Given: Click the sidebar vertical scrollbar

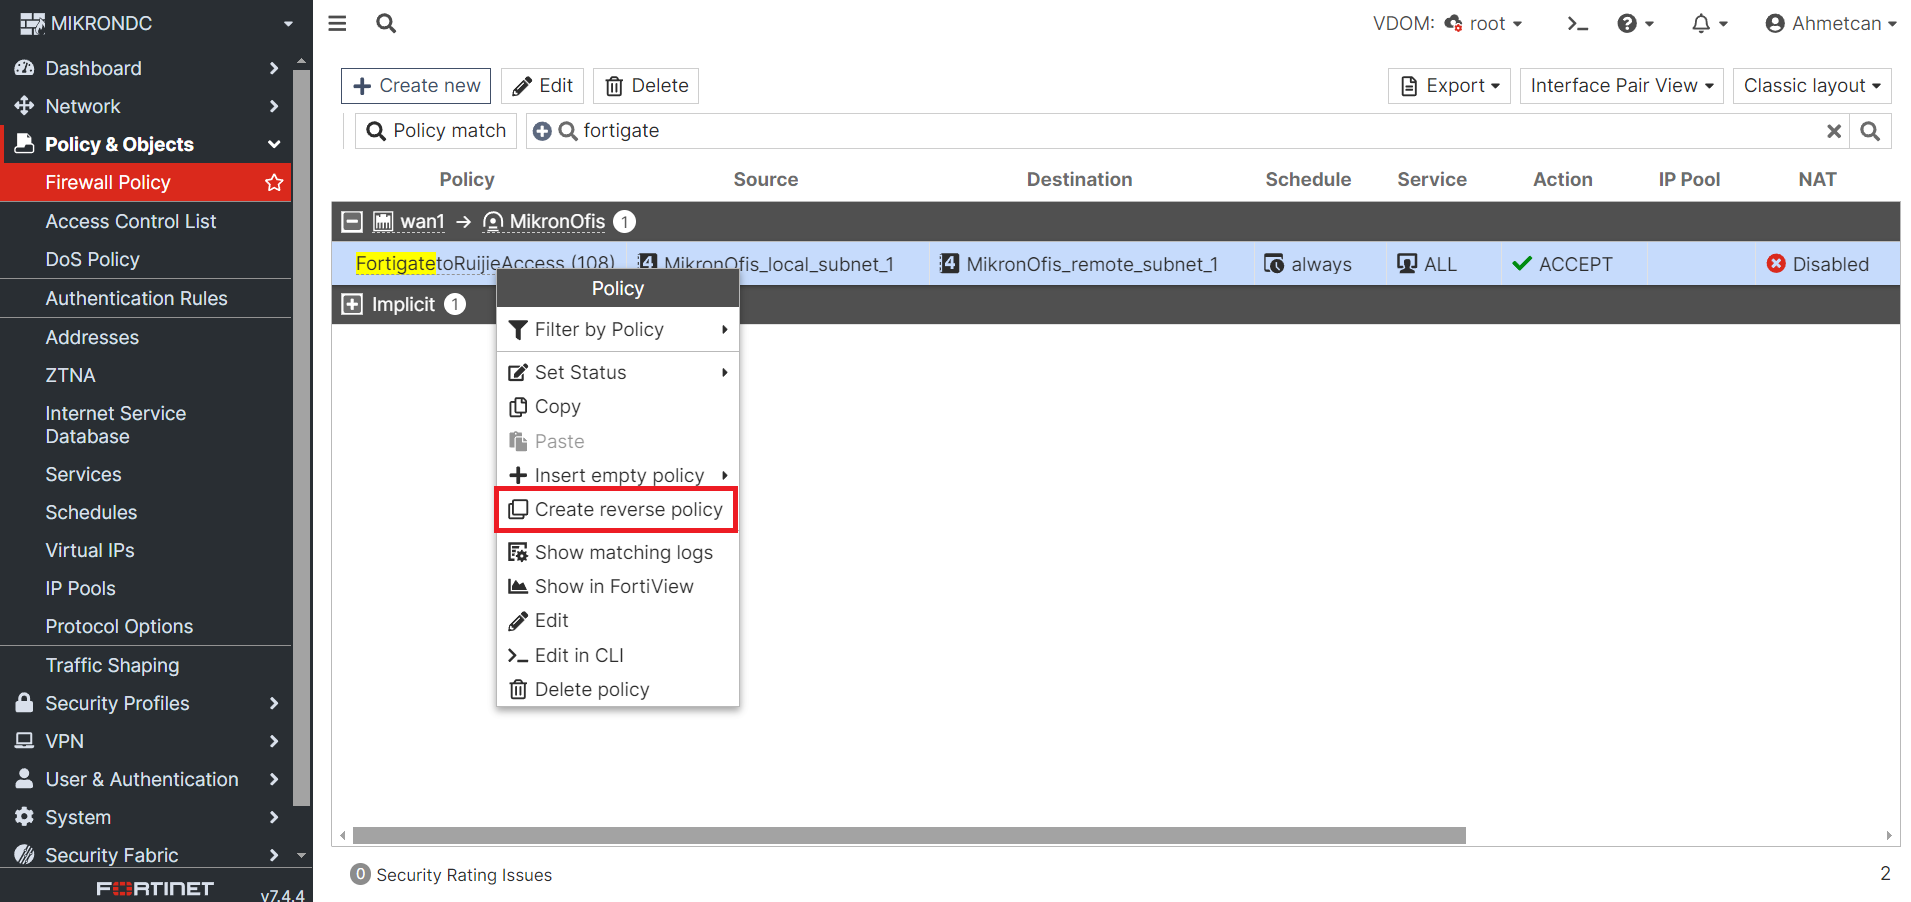Looking at the screenshot, I should [x=302, y=438].
